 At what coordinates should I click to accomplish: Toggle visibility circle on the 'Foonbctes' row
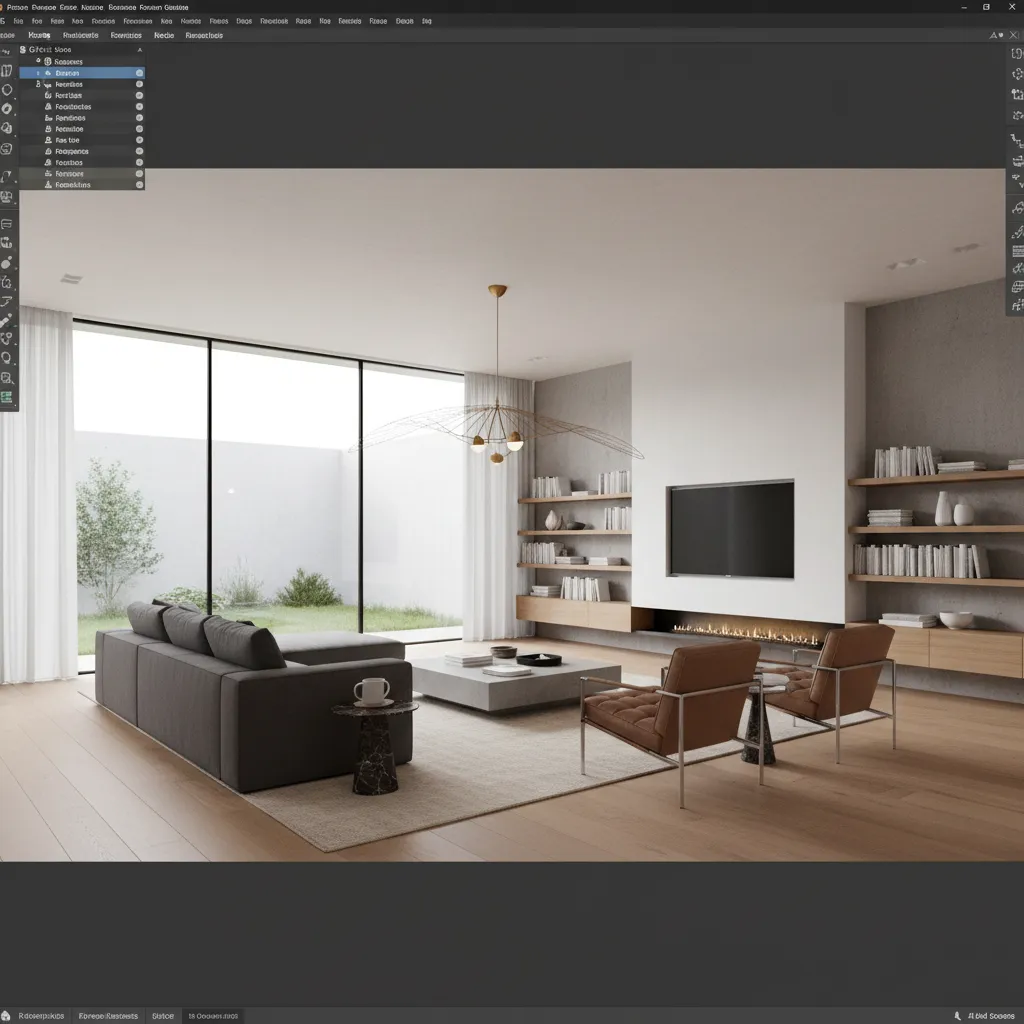pyautogui.click(x=139, y=106)
